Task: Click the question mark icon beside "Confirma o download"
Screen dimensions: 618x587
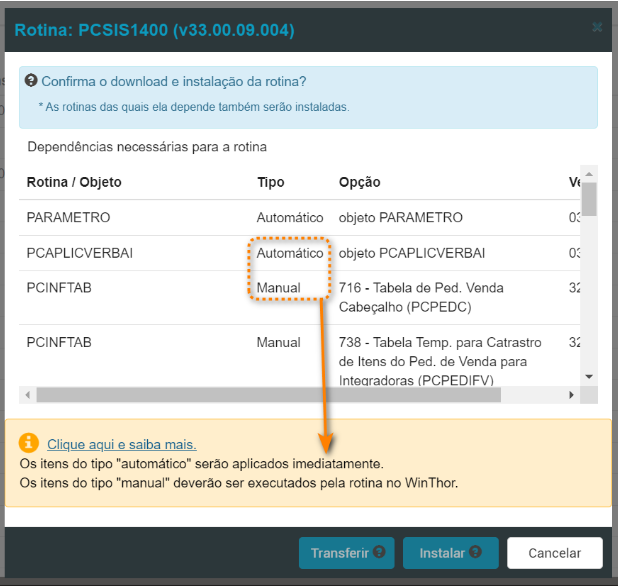Action: [31, 81]
